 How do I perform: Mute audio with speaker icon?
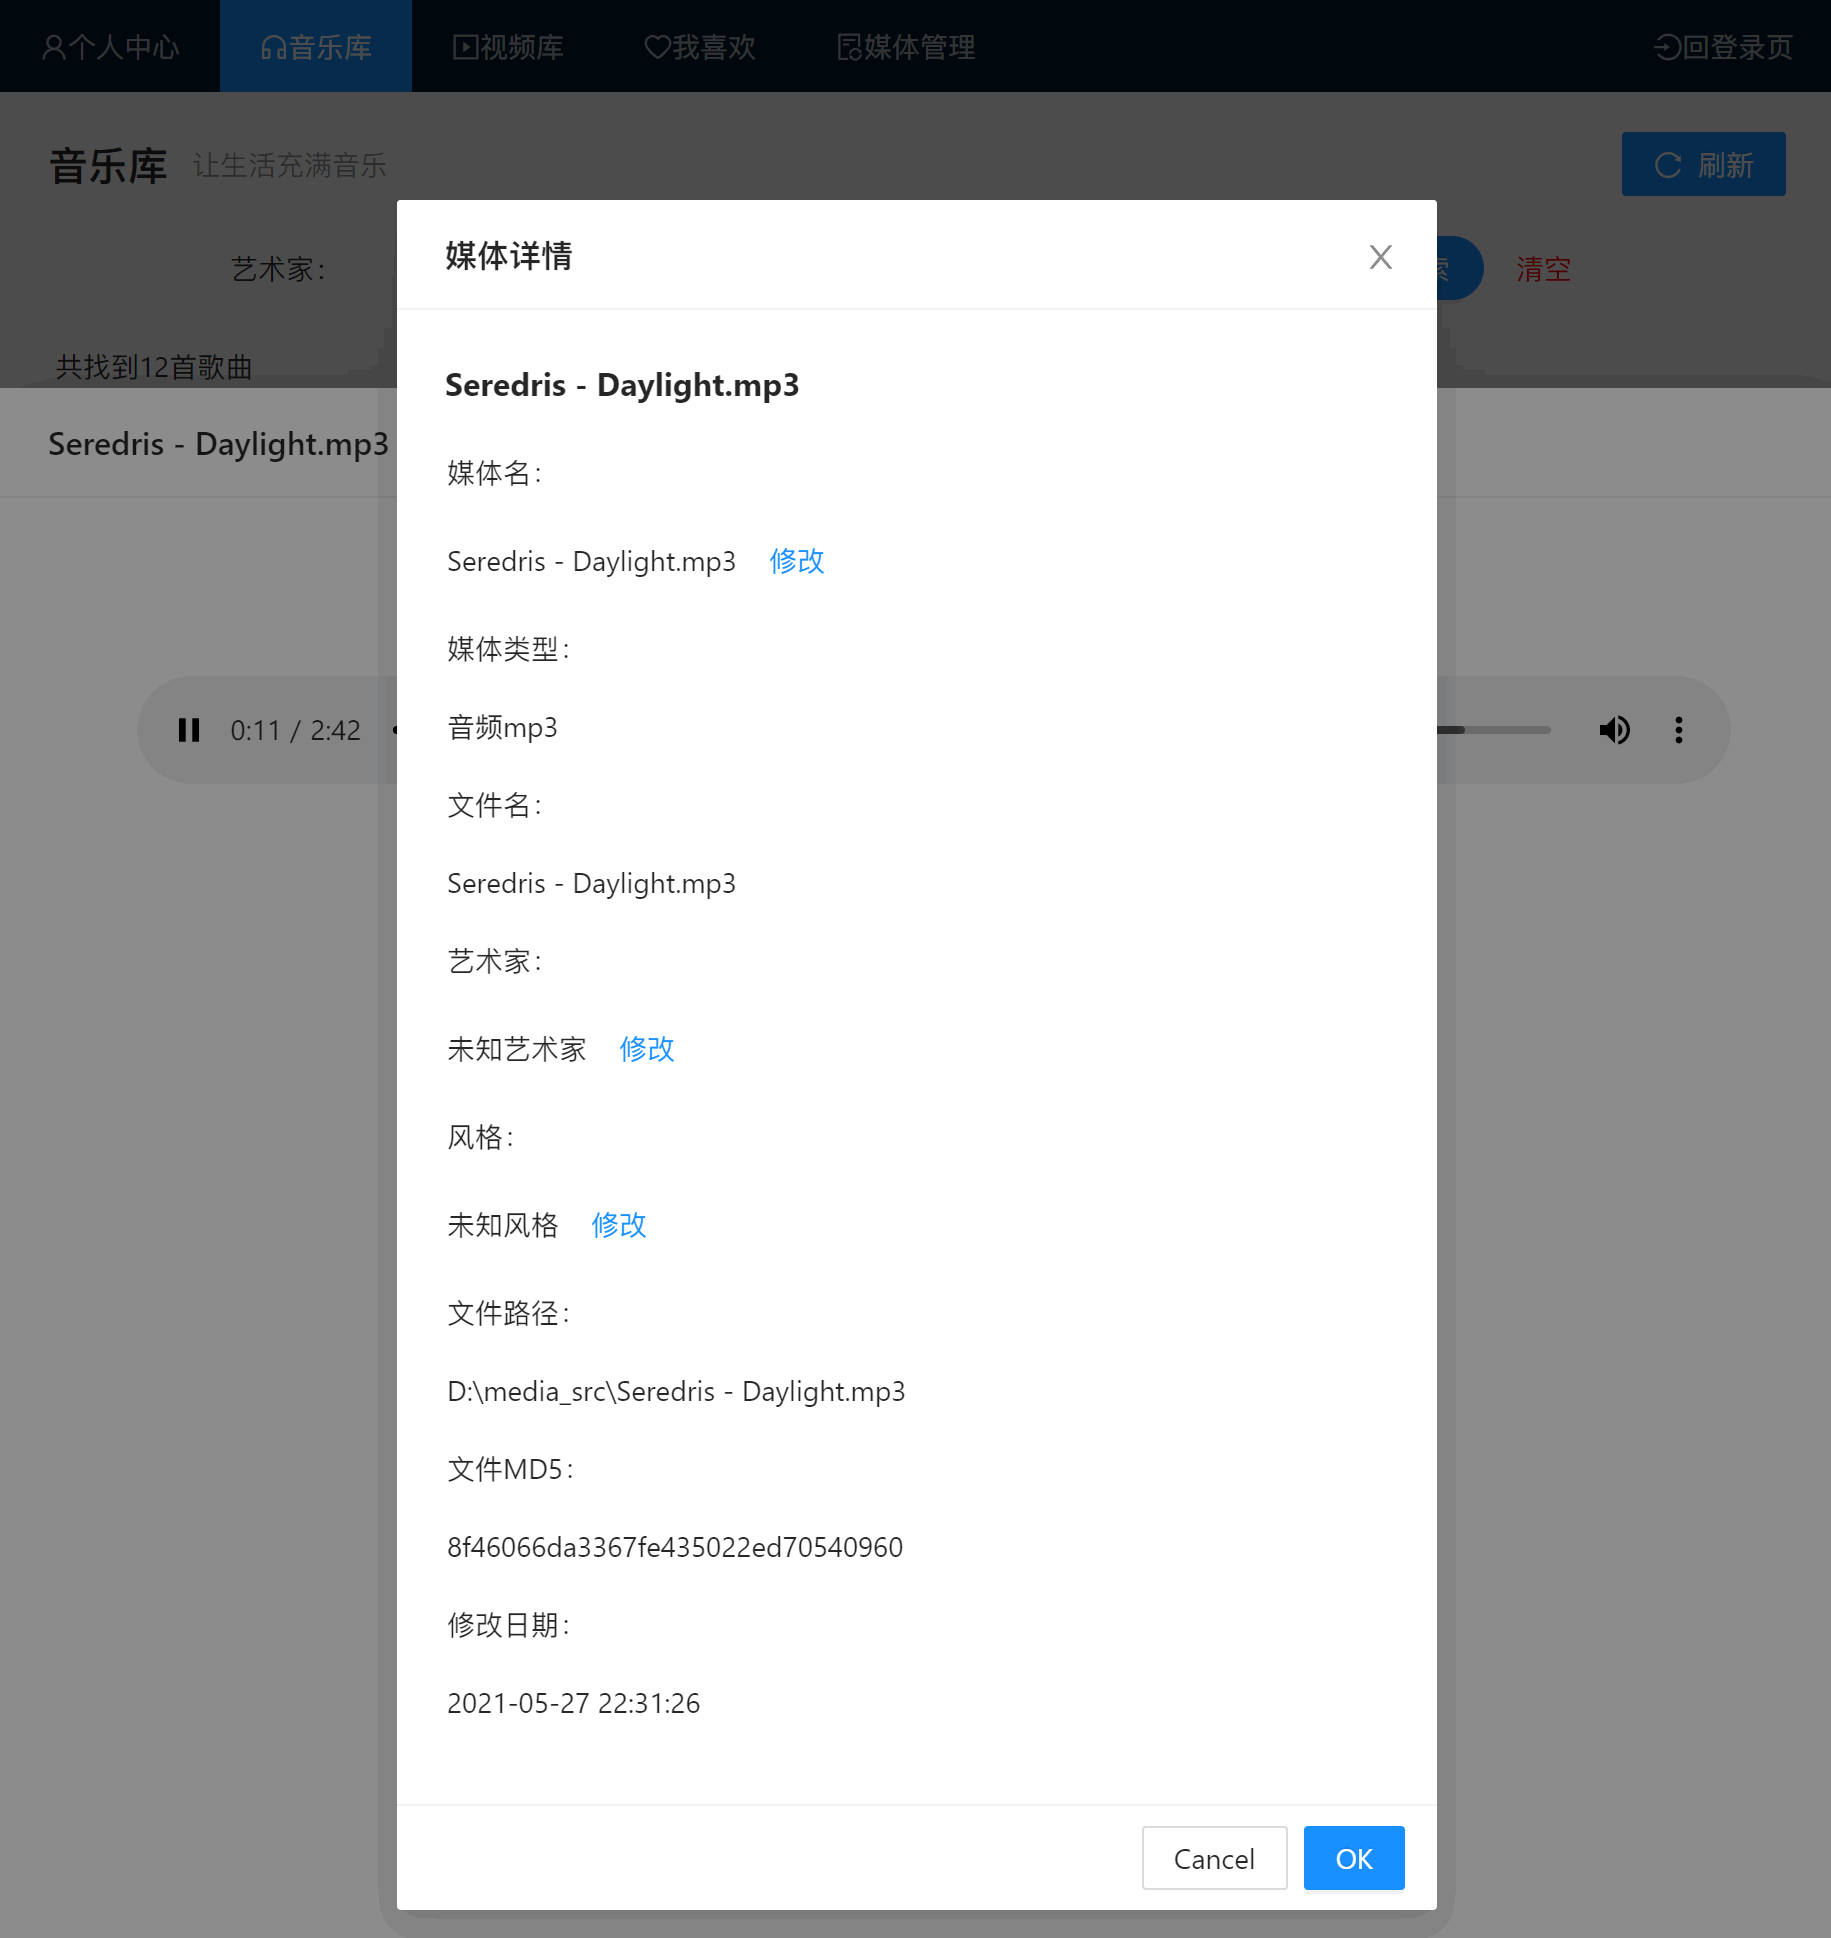(x=1615, y=730)
